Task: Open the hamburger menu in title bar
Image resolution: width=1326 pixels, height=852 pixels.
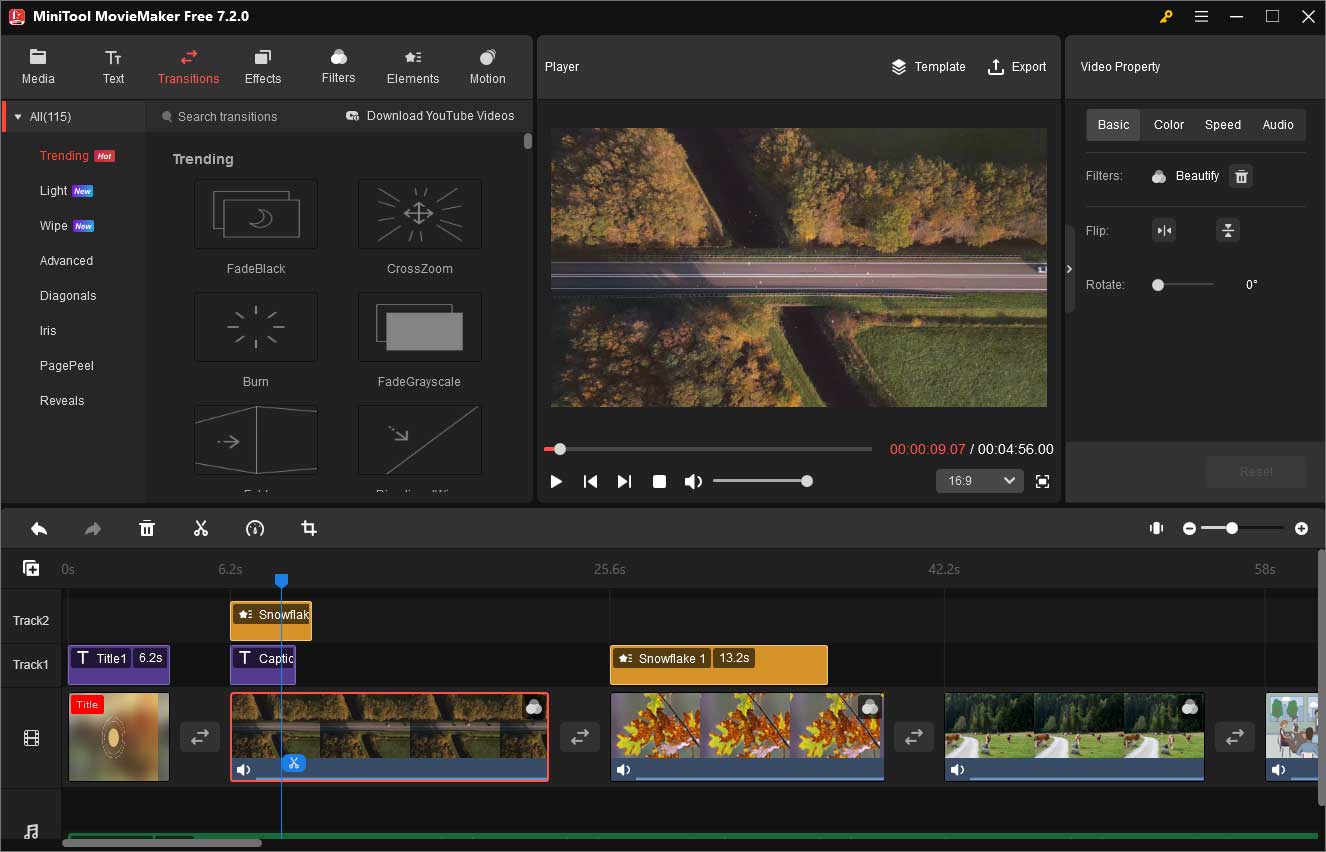Action: (x=1201, y=16)
